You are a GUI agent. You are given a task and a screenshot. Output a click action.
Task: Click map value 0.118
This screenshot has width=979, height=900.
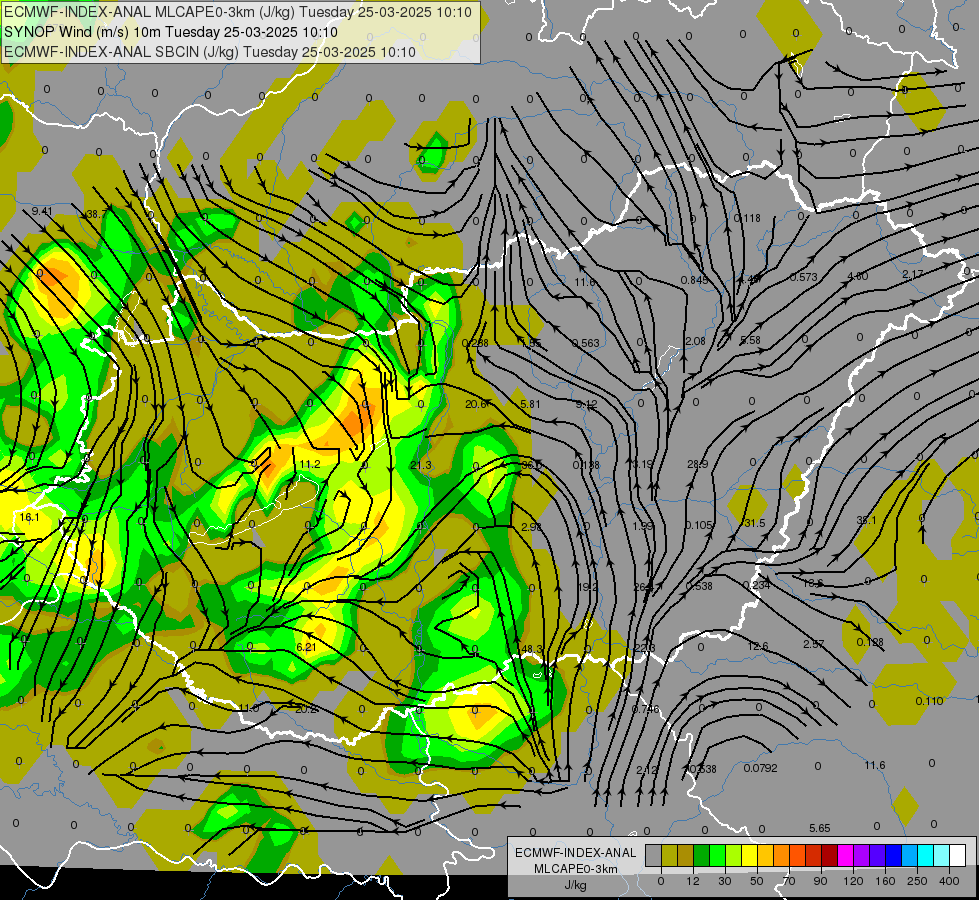(x=747, y=218)
